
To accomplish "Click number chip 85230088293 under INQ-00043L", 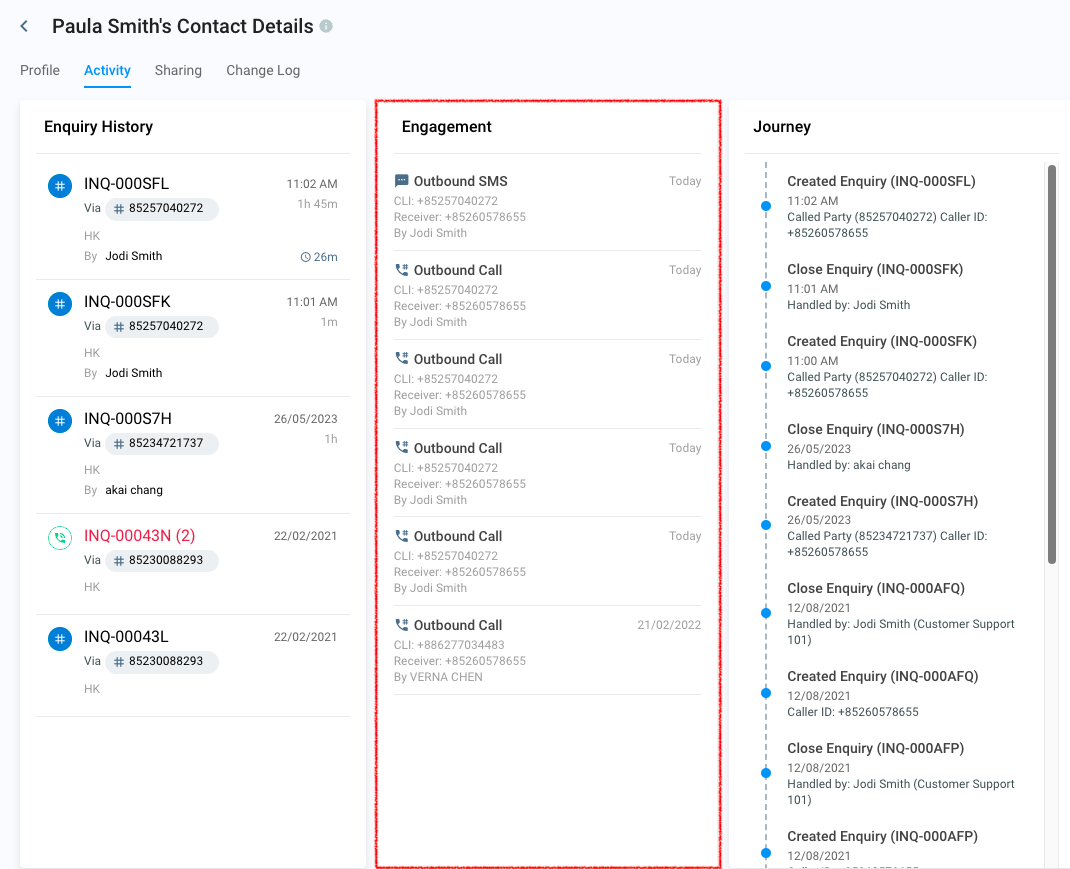I will (x=162, y=661).
